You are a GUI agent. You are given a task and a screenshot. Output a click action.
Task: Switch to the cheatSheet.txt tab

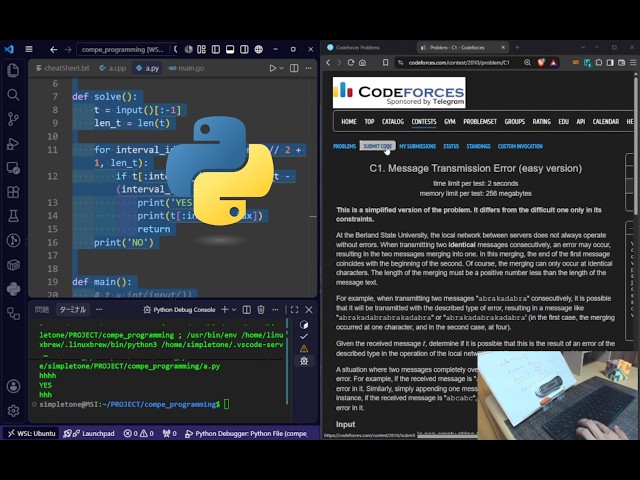[x=62, y=68]
